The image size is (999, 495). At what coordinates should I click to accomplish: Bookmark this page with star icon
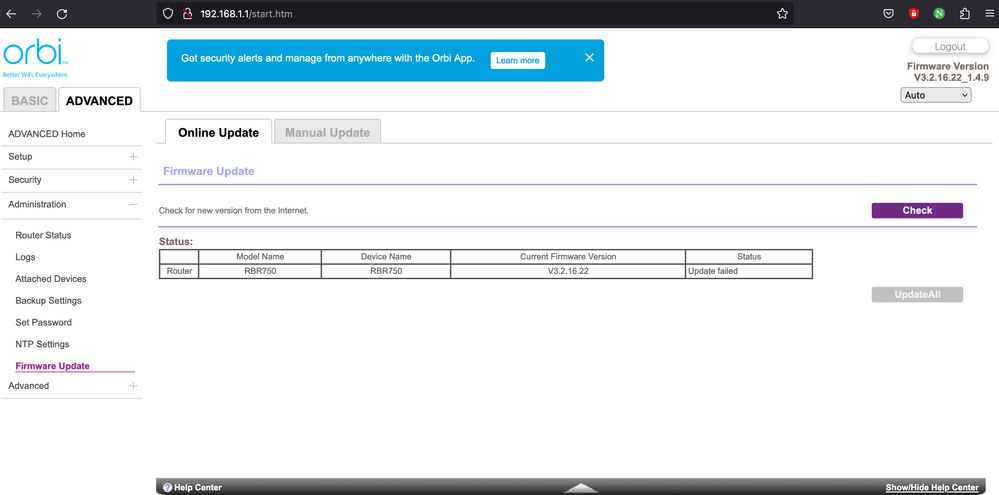coord(782,14)
